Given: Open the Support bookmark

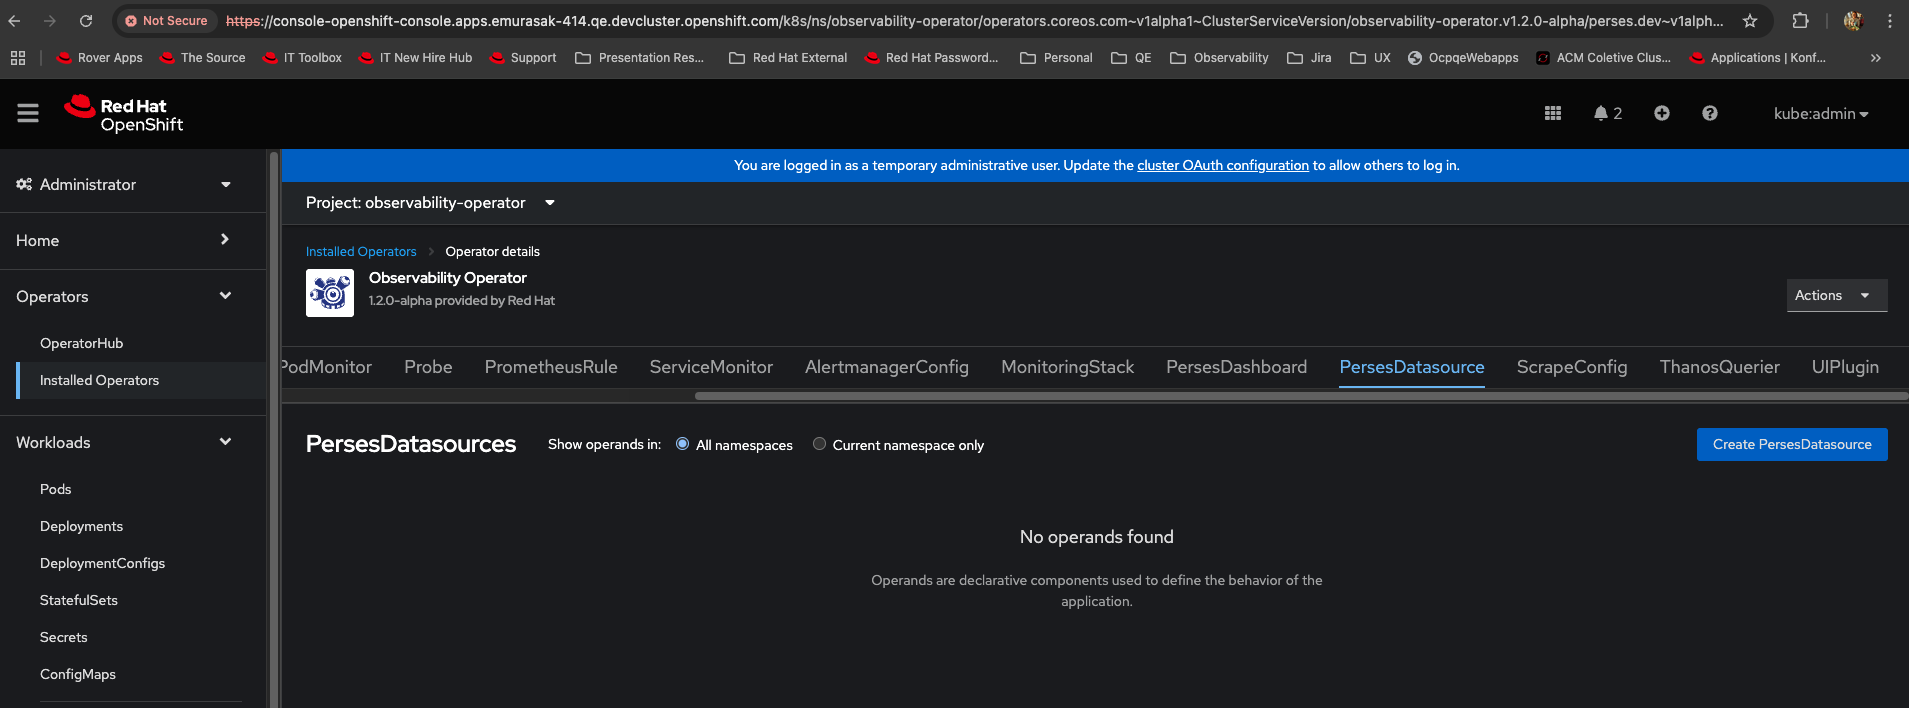Looking at the screenshot, I should click(523, 58).
